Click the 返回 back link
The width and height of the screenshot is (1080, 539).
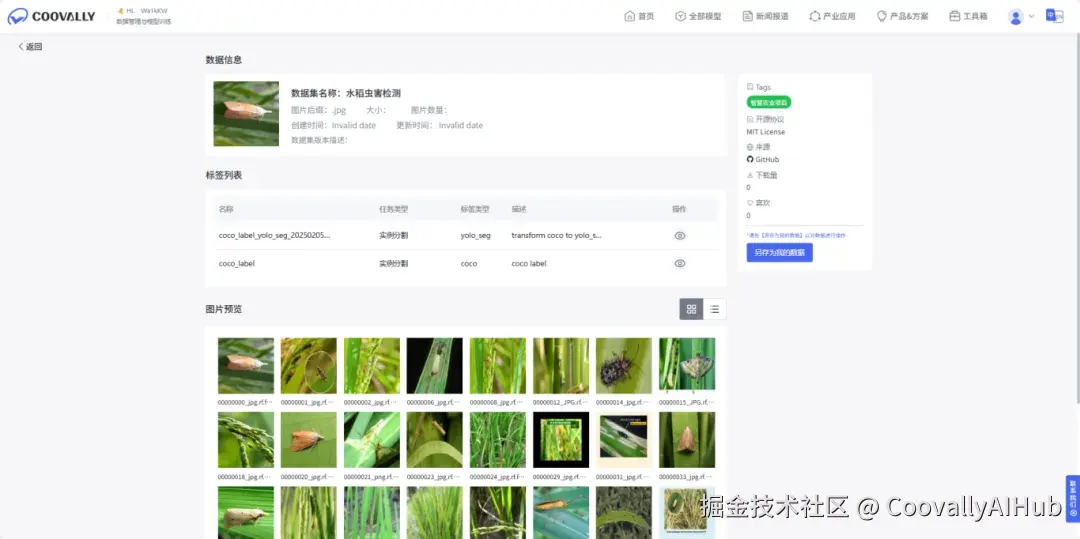(30, 47)
